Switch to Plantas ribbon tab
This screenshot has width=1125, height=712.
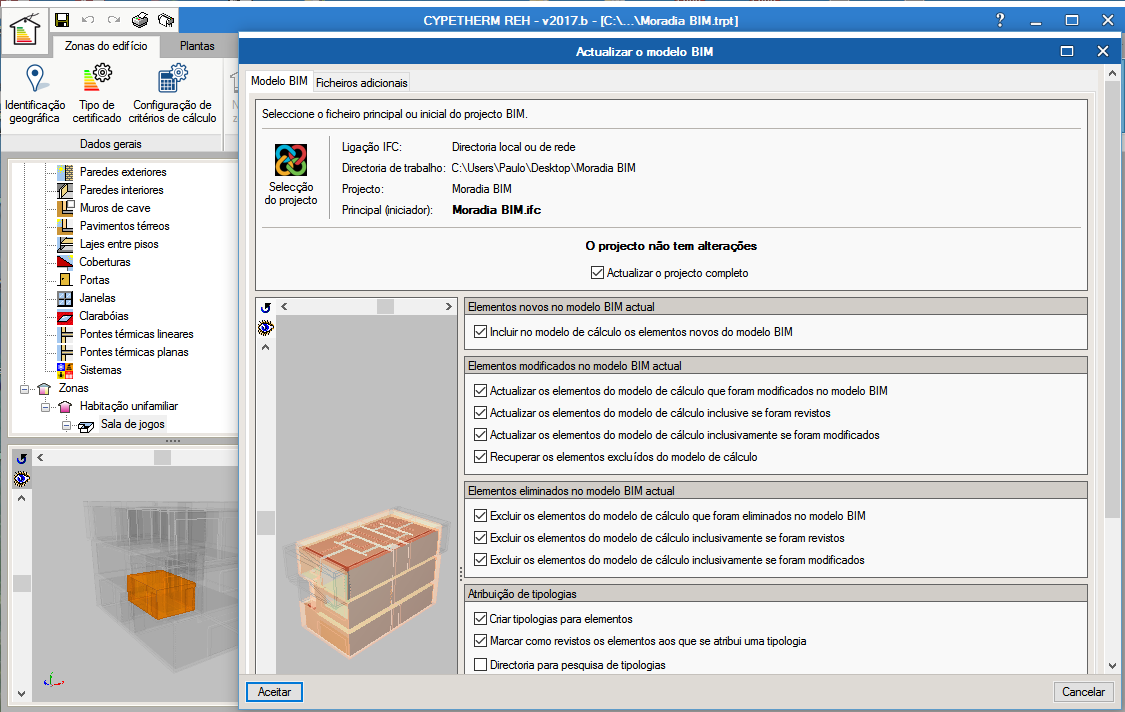click(197, 46)
